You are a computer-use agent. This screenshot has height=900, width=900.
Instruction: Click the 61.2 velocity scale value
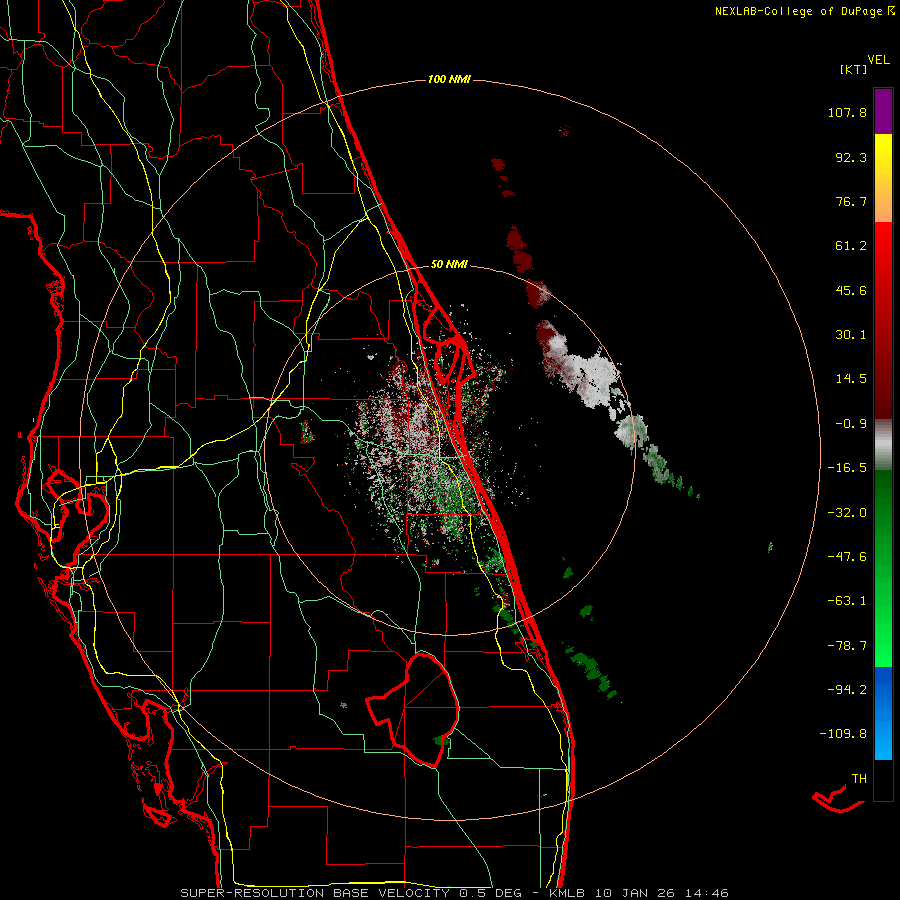click(851, 246)
